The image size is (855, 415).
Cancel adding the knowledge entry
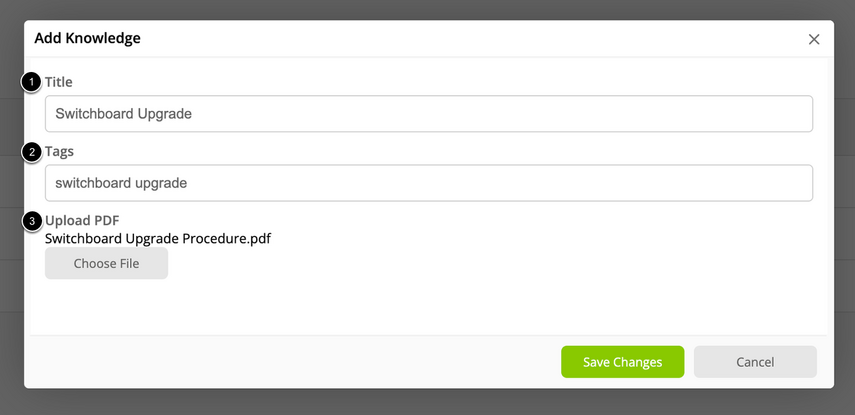click(755, 362)
